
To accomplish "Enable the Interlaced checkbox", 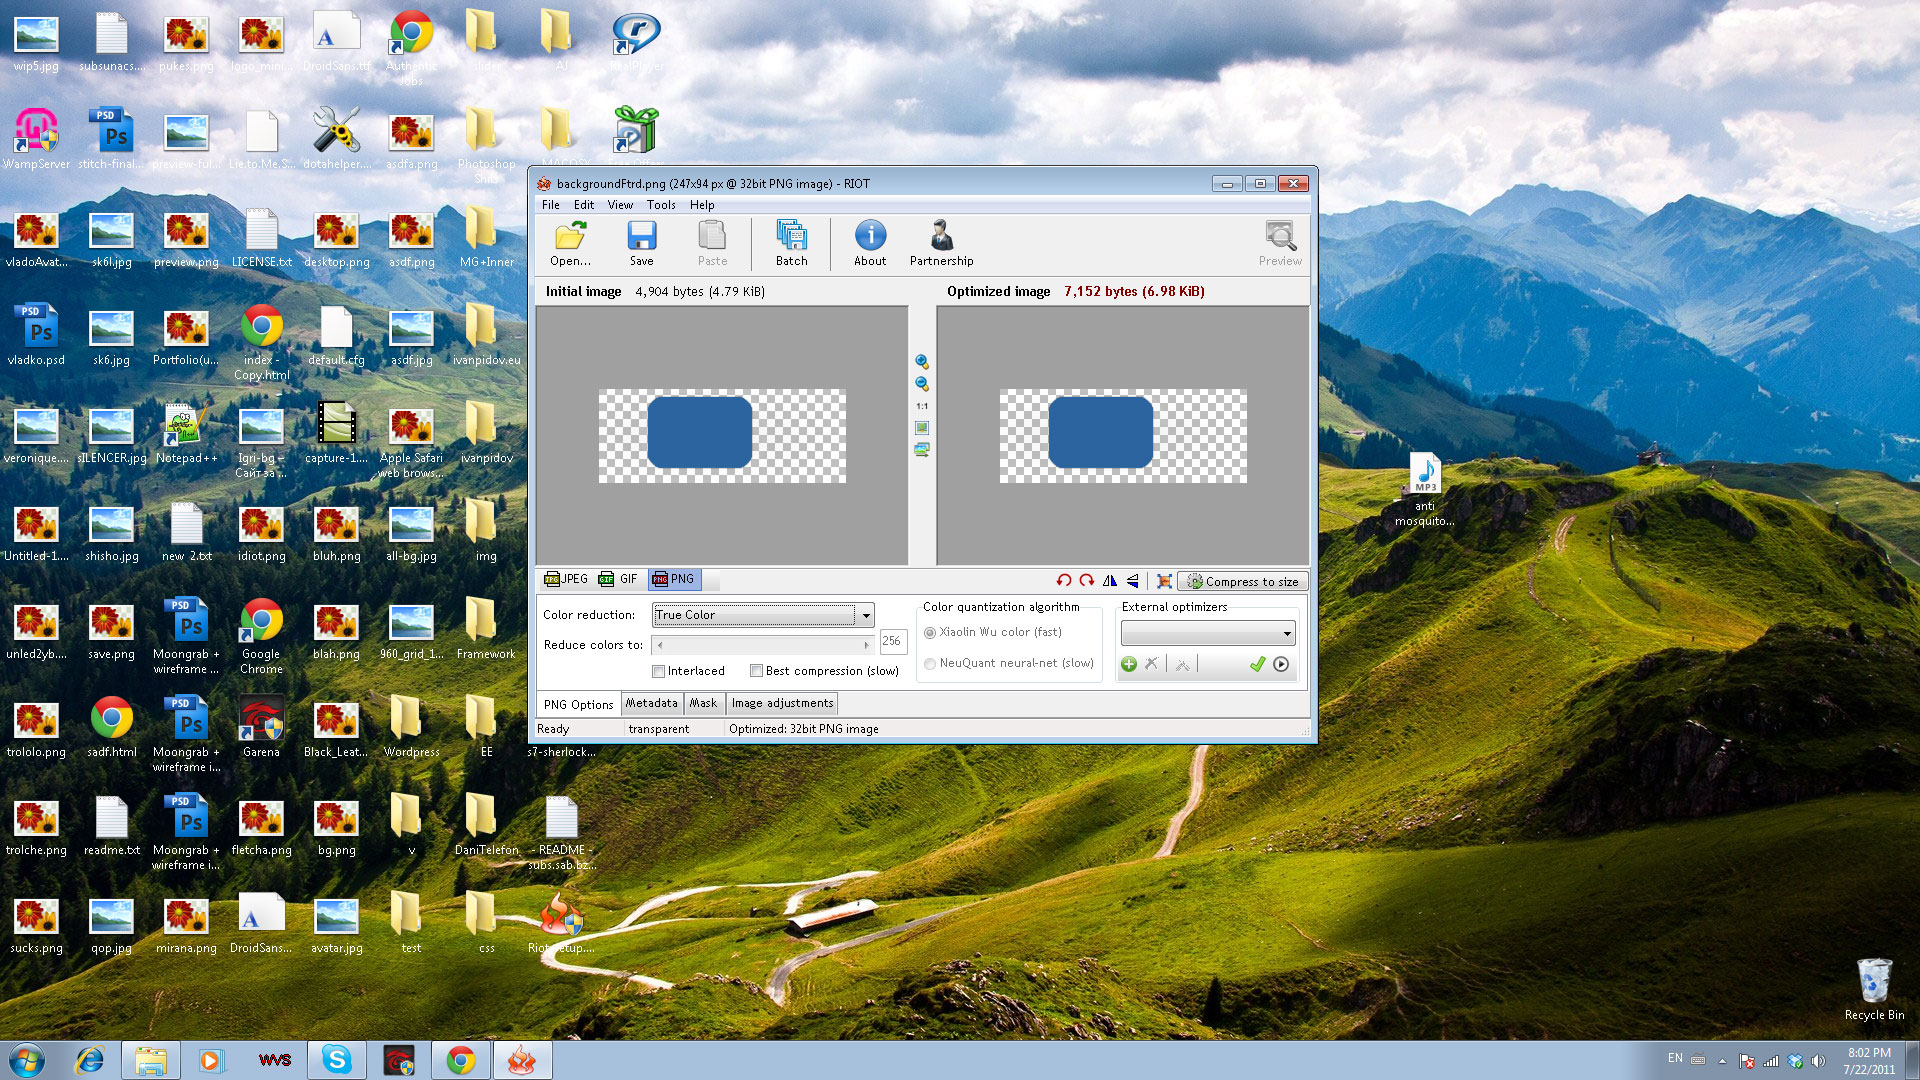I will tap(658, 671).
